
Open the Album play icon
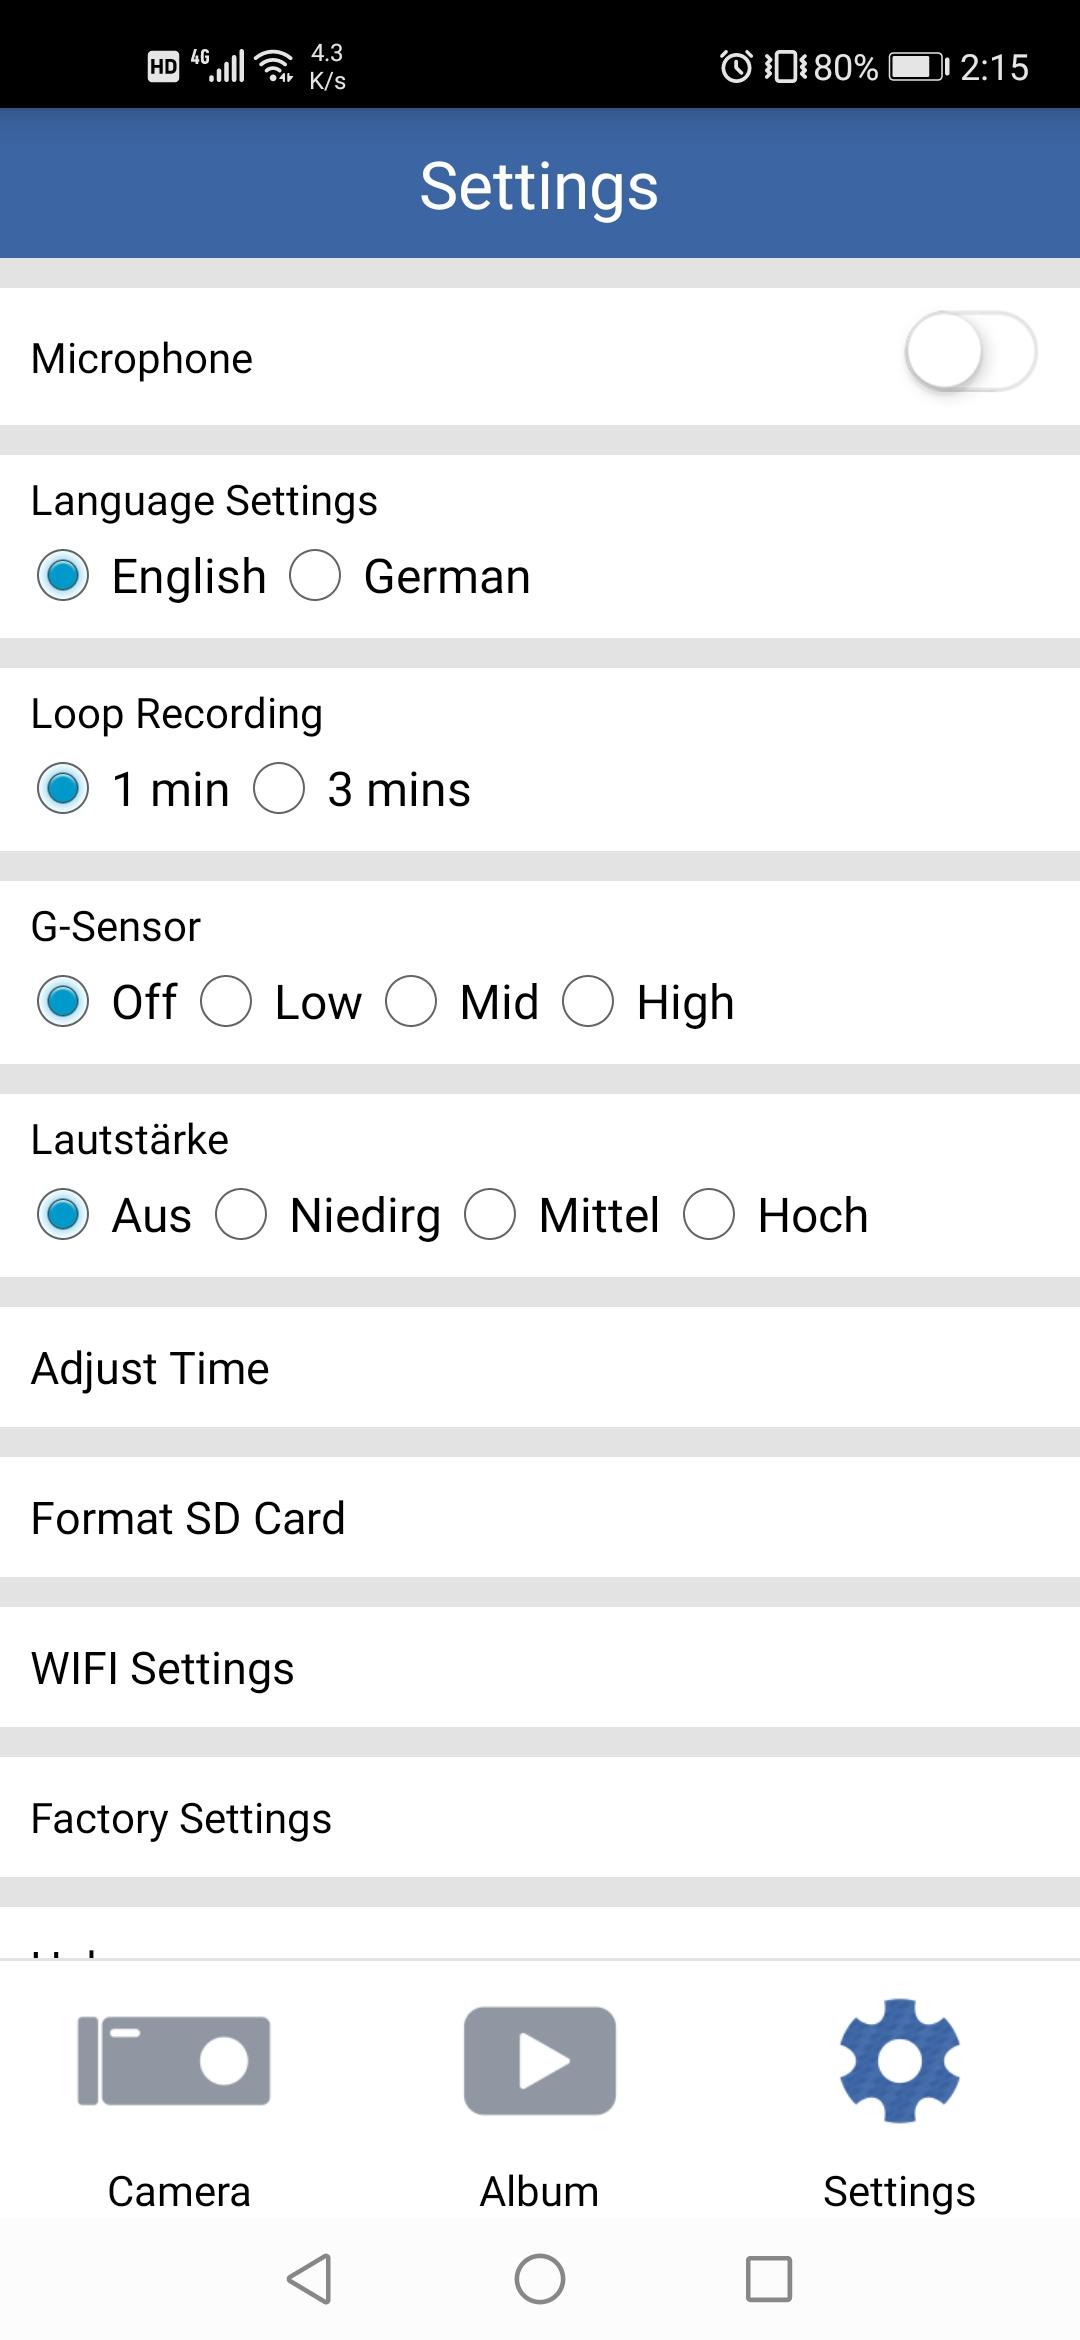[540, 2060]
